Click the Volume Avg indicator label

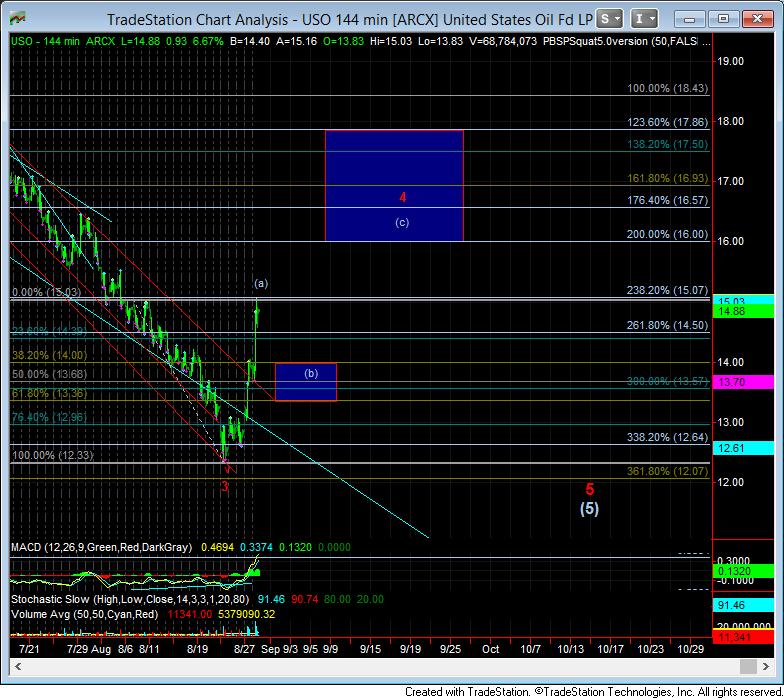coord(84,614)
